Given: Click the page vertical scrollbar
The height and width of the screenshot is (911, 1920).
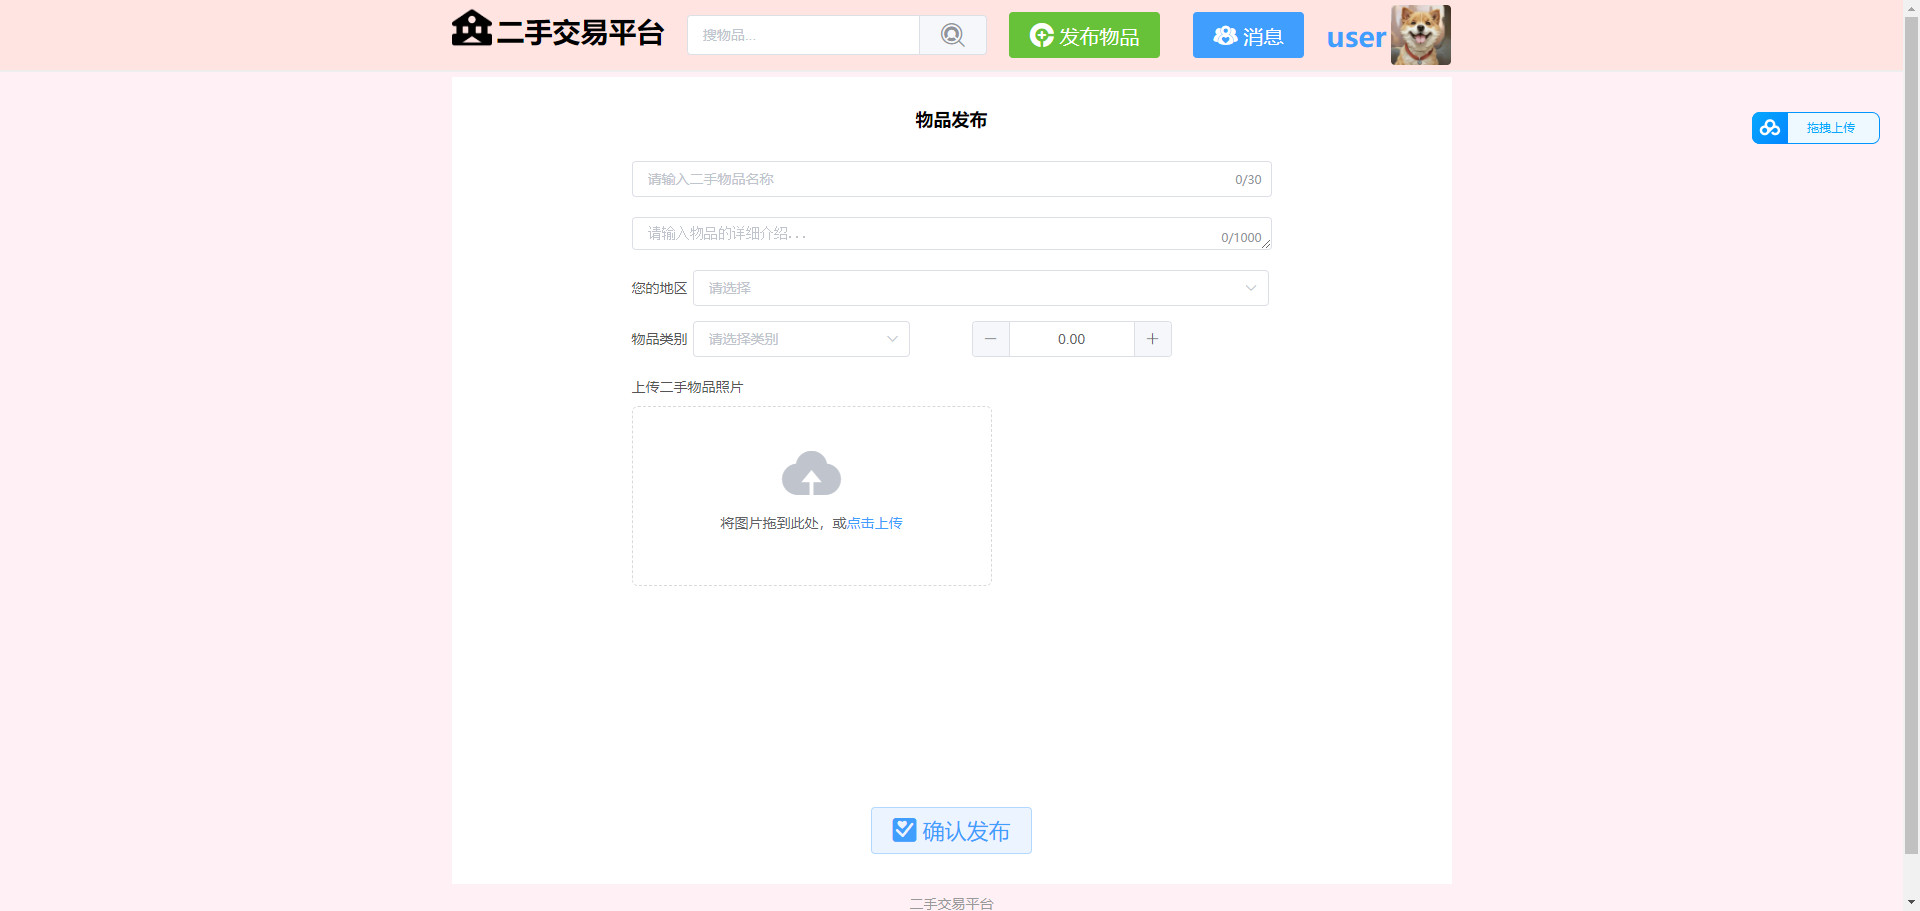Looking at the screenshot, I should [x=1912, y=436].
